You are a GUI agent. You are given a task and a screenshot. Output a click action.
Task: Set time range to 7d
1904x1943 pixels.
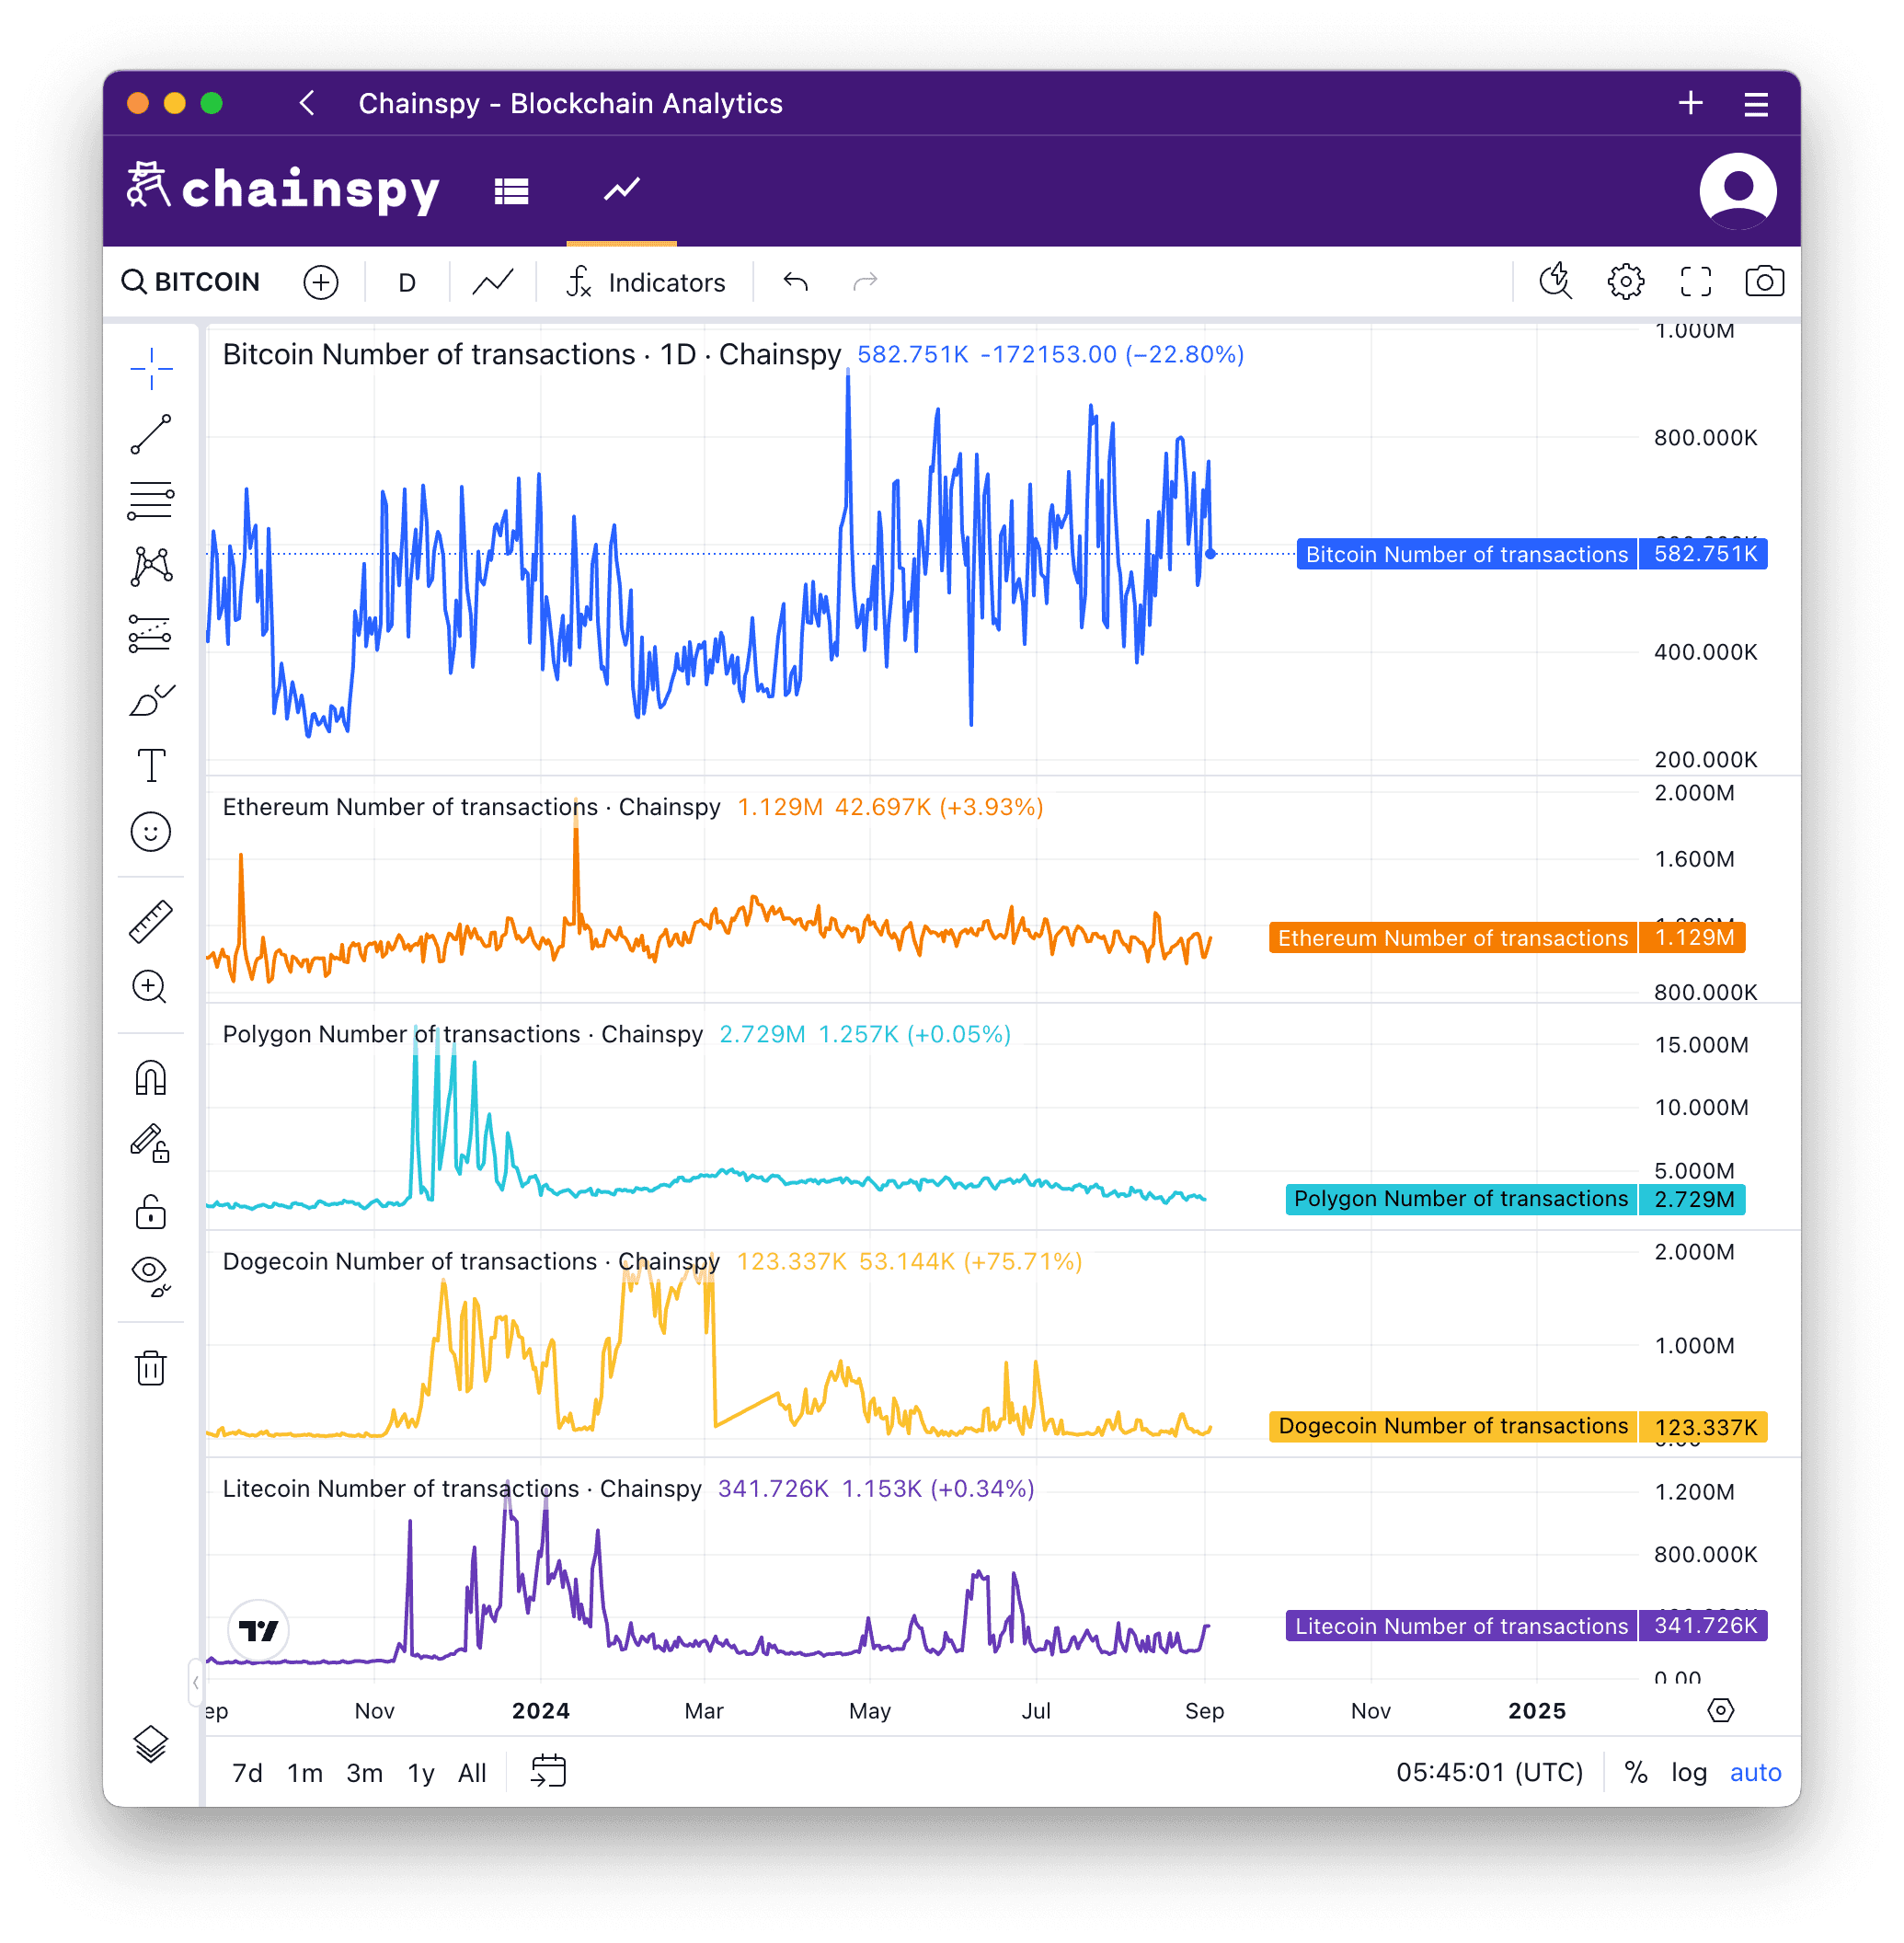(247, 1773)
